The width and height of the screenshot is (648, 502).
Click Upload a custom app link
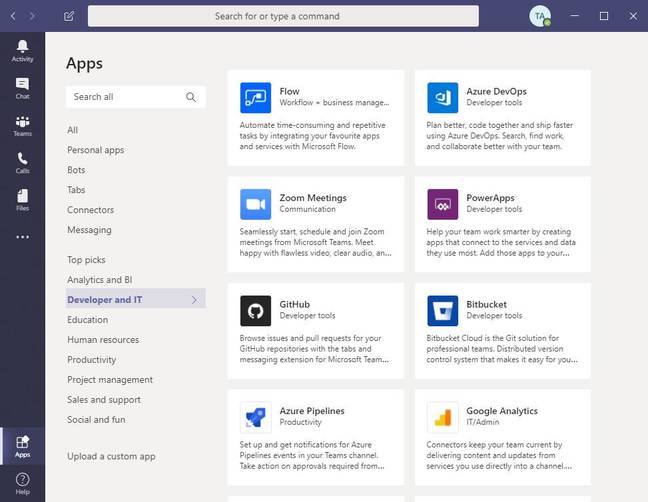click(x=111, y=457)
